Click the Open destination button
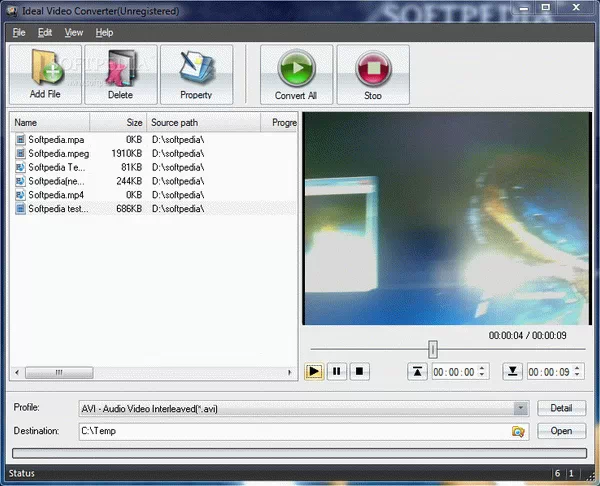This screenshot has width=600, height=486. tap(561, 431)
